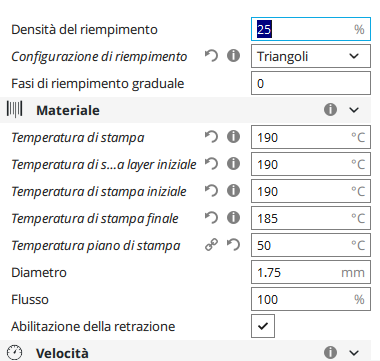This screenshot has height=361, width=380.
Task: Show info for Configurazione di riempimento
Action: [233, 56]
